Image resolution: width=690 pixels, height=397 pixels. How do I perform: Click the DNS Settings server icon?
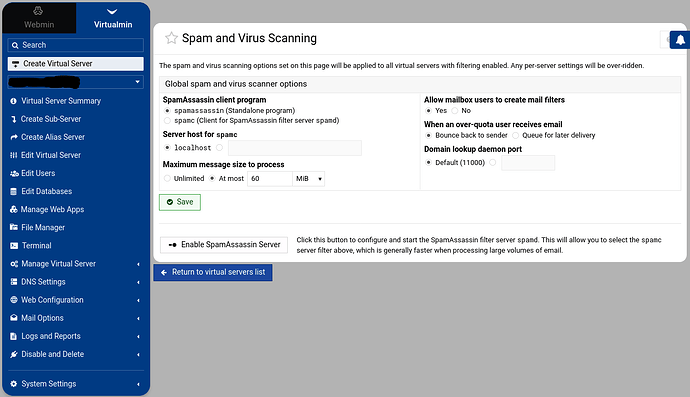click(14, 282)
